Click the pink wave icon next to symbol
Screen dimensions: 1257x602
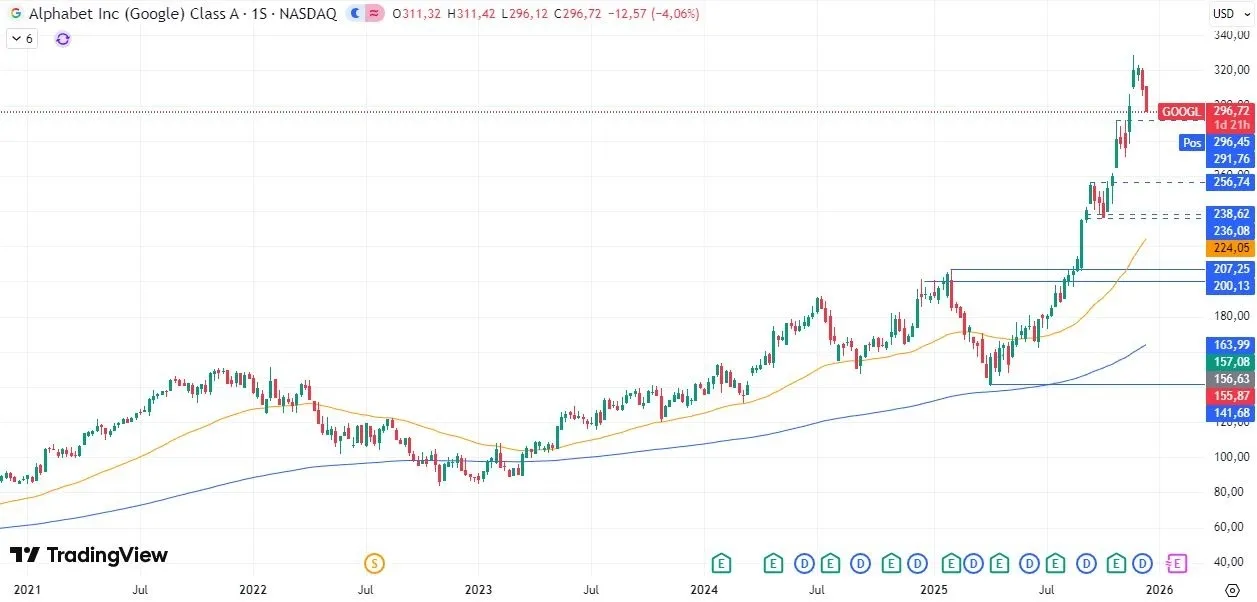[373, 14]
